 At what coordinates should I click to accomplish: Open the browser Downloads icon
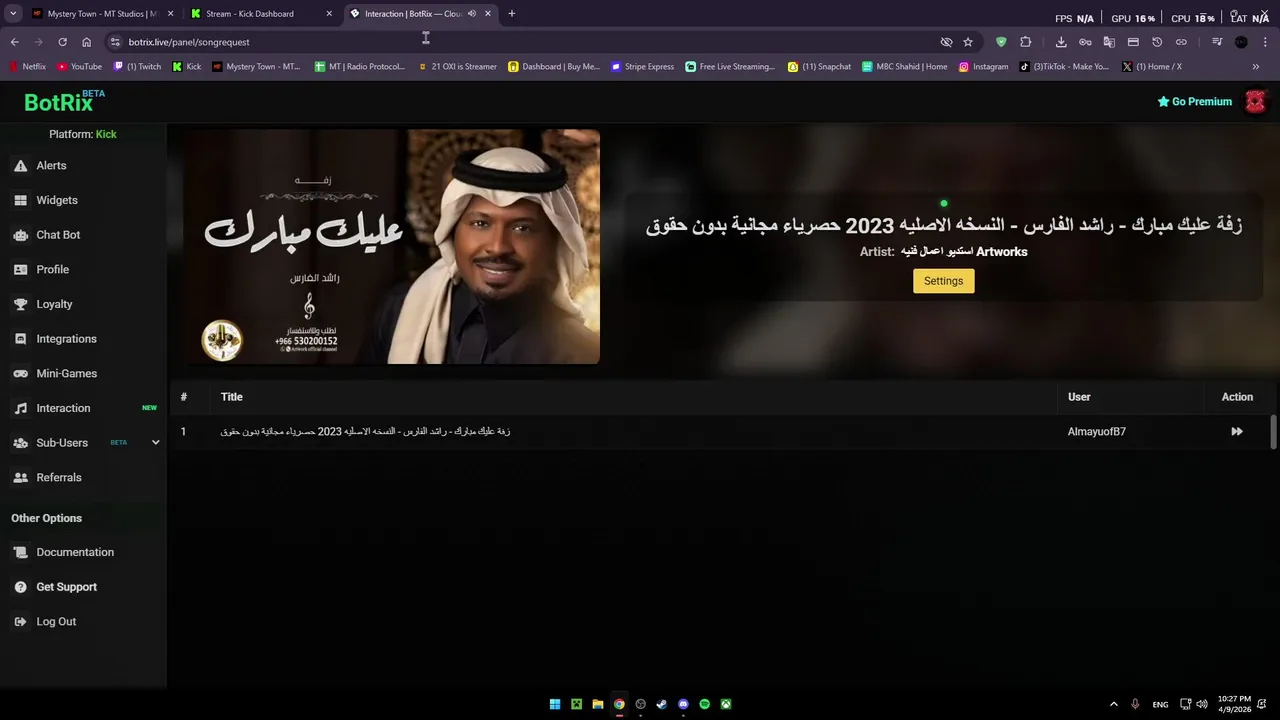pyautogui.click(x=1061, y=42)
